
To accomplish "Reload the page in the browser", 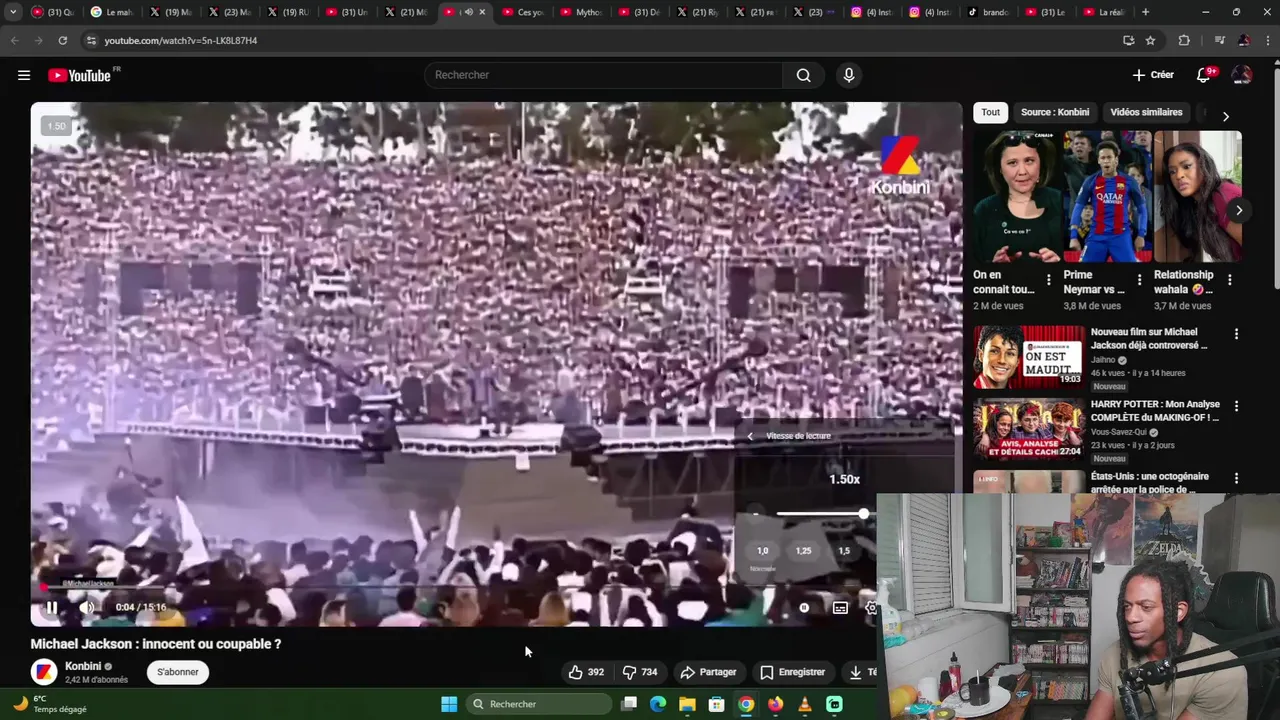I will point(62,40).
